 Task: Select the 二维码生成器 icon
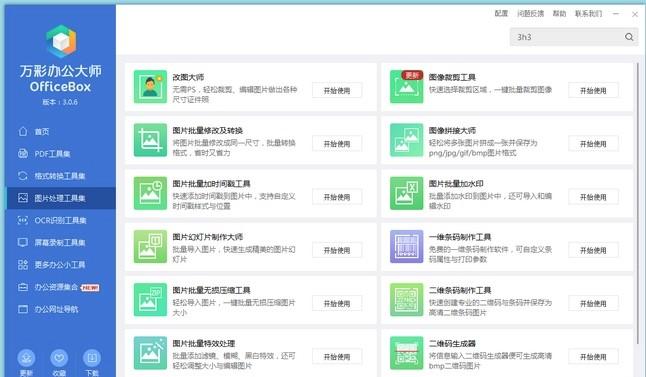click(406, 353)
